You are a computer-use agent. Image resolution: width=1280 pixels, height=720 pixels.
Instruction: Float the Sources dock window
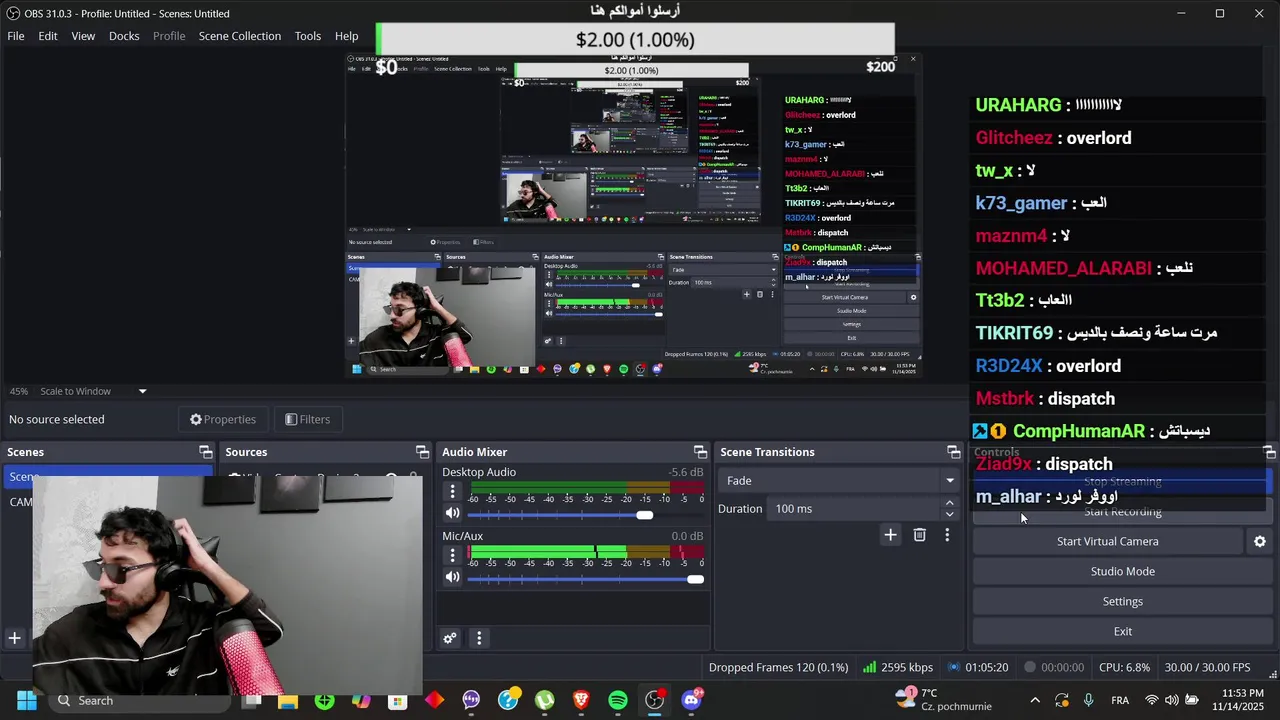(x=422, y=452)
